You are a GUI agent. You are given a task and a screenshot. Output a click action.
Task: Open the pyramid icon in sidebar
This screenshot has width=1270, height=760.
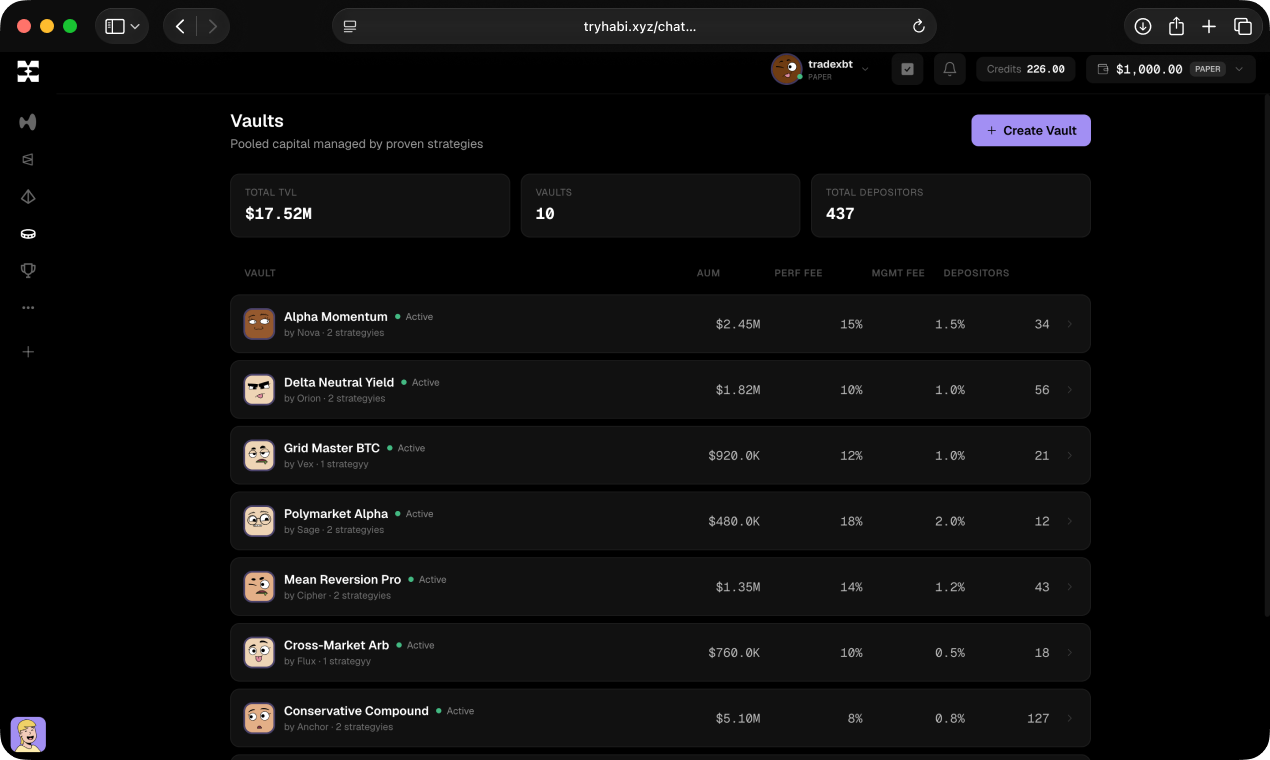tap(28, 196)
